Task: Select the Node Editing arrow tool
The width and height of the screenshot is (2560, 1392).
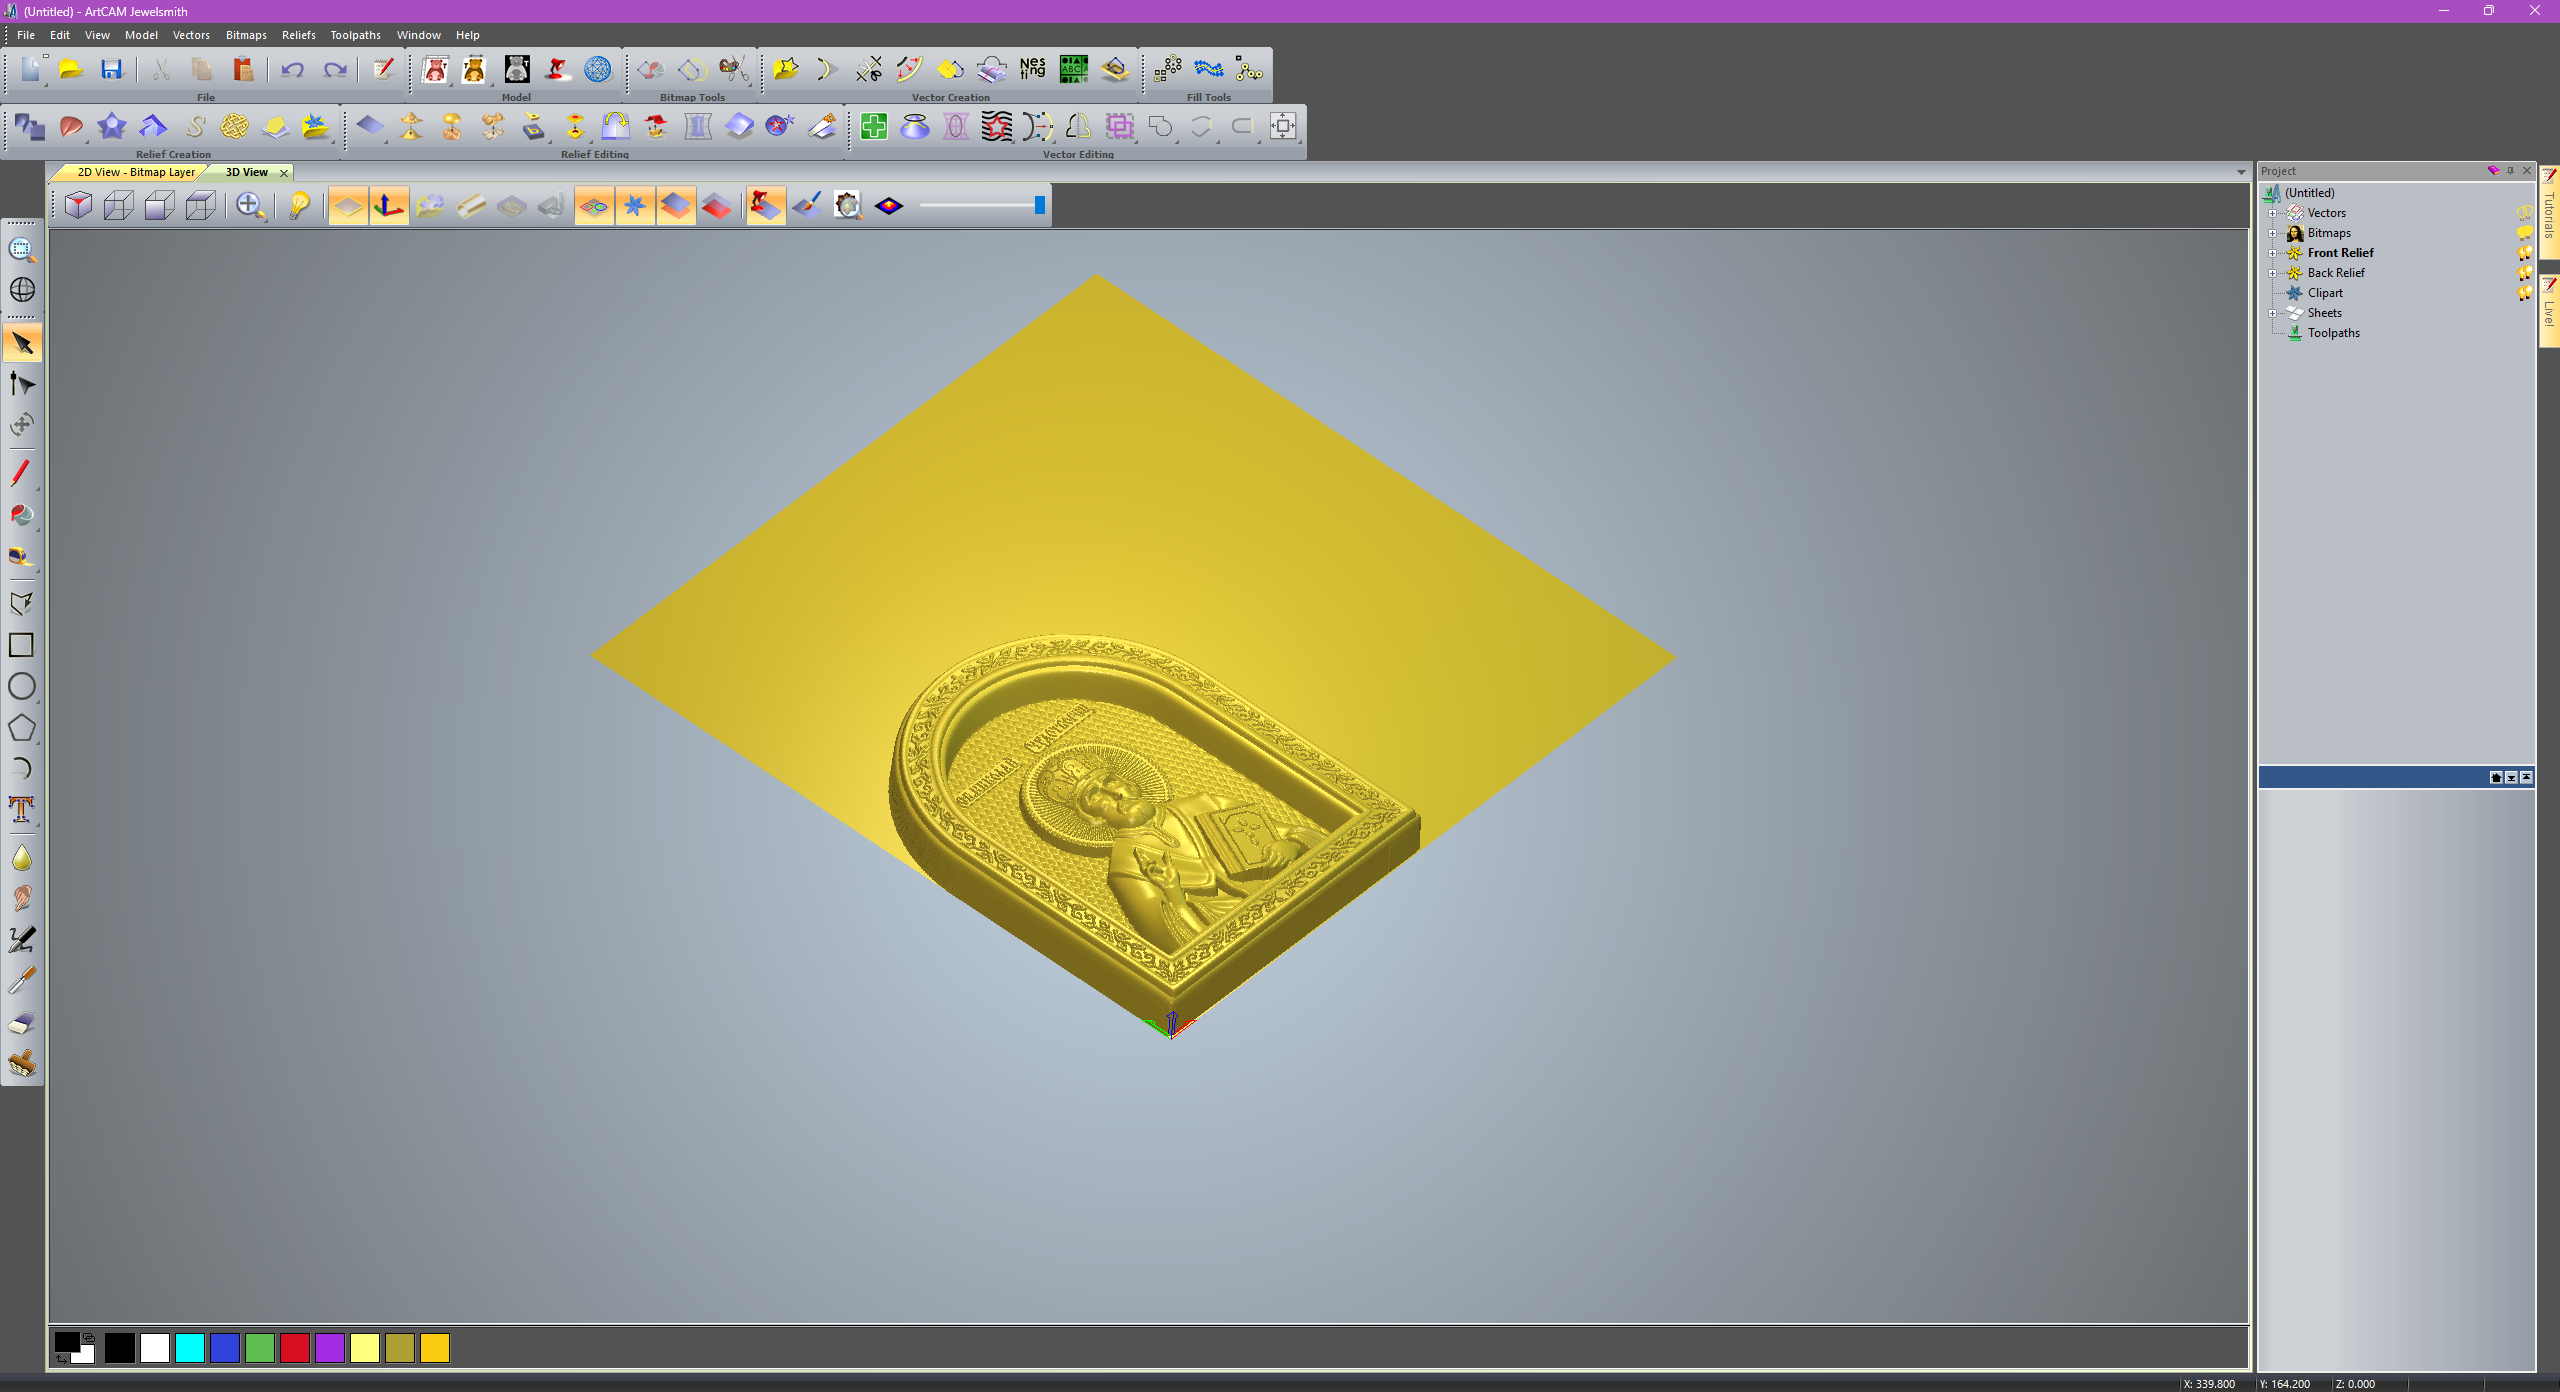Action: 21,384
